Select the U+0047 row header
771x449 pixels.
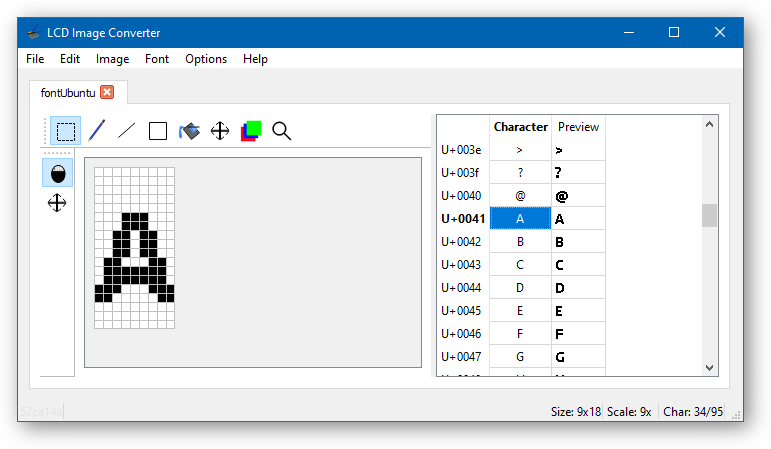pos(463,357)
